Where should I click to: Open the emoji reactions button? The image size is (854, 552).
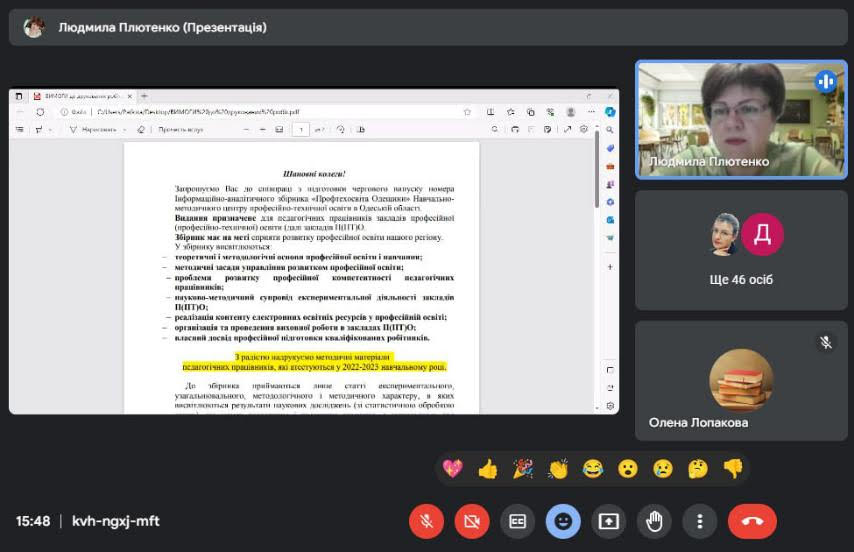563,521
